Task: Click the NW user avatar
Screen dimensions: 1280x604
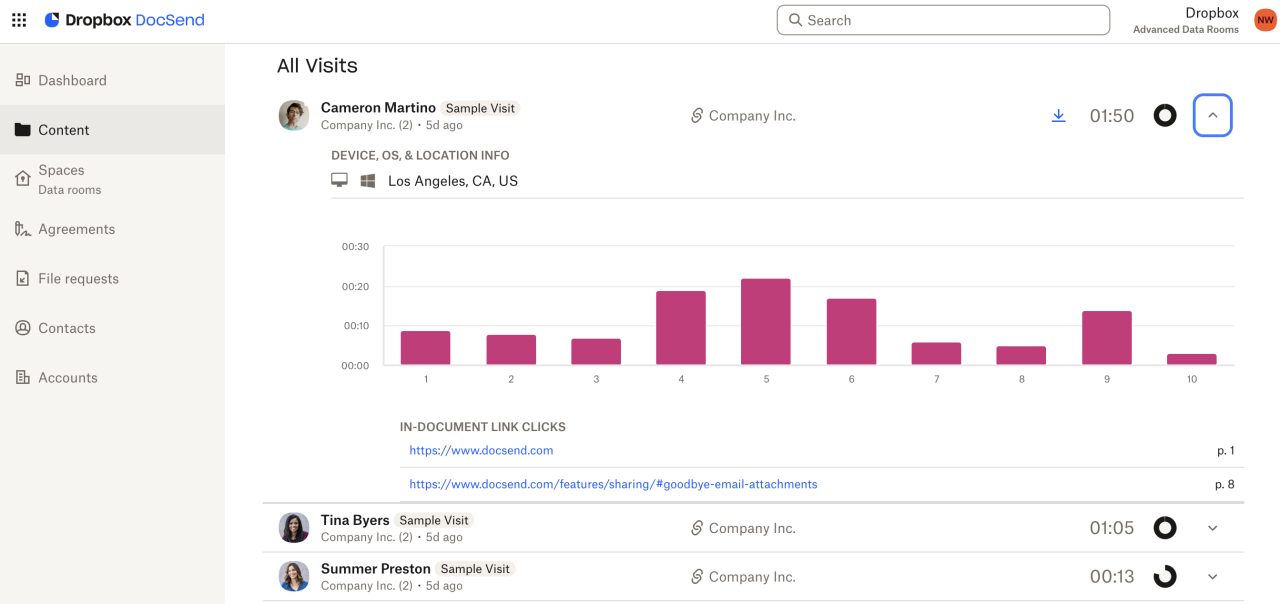Action: point(1264,20)
